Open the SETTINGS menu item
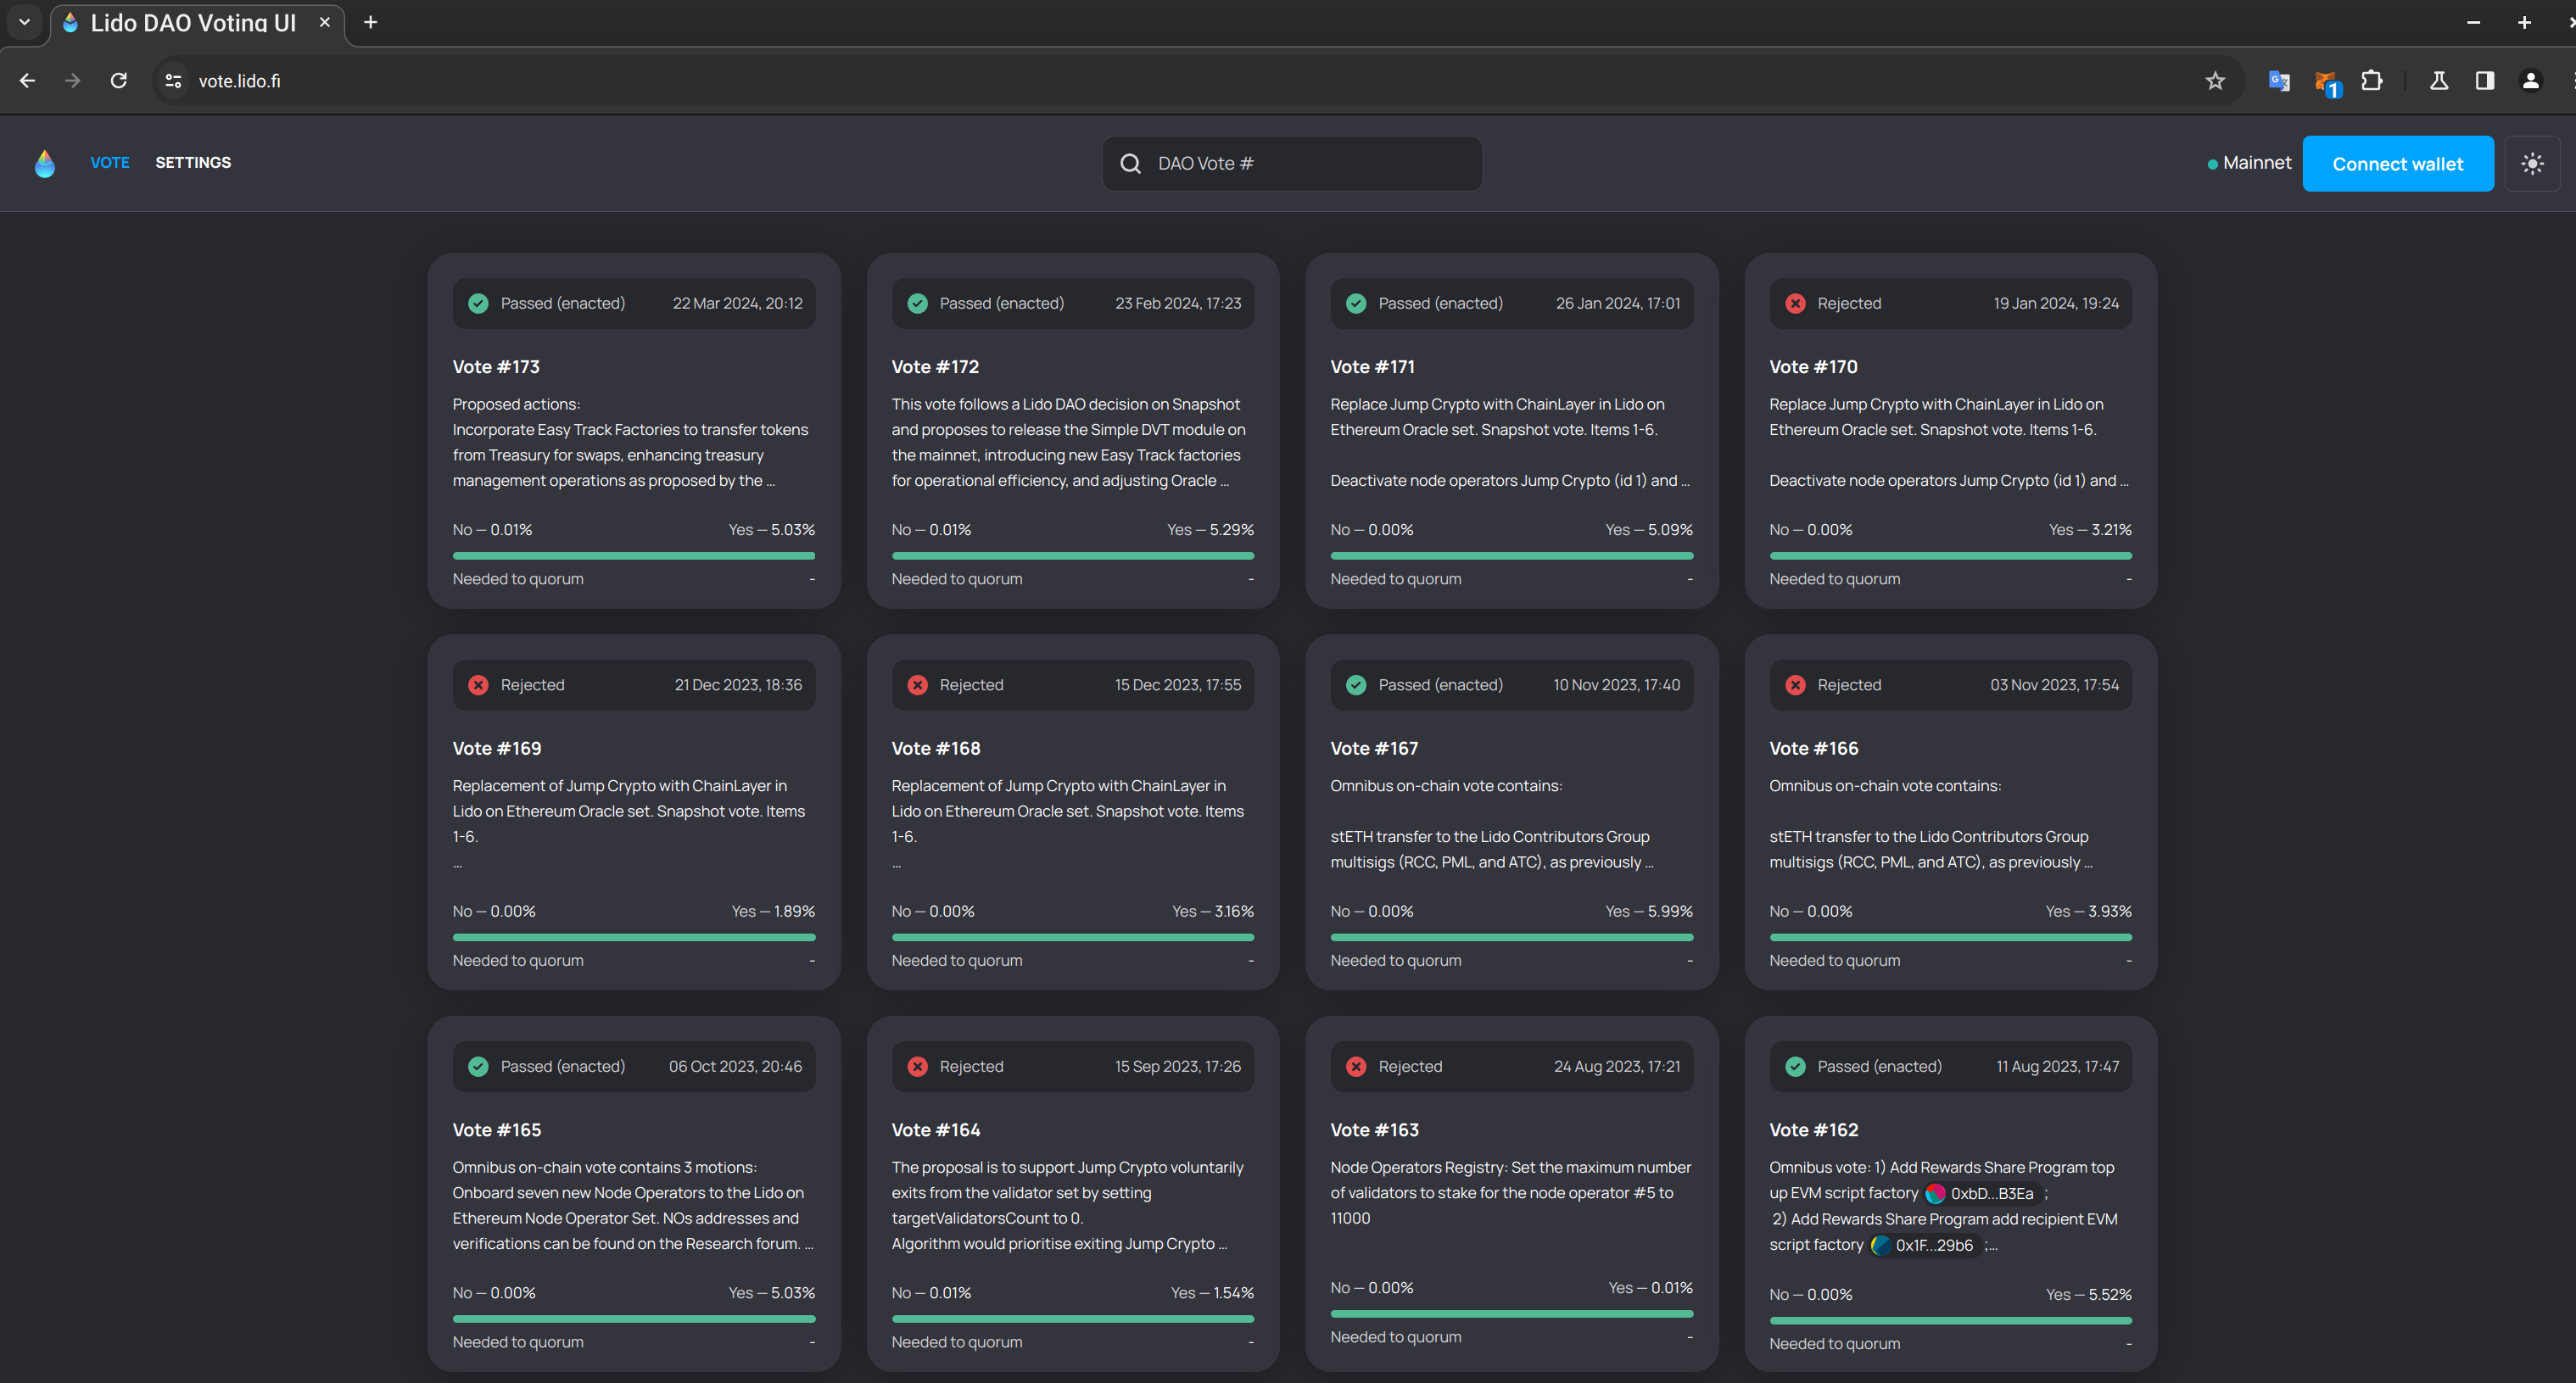The width and height of the screenshot is (2576, 1383). [193, 162]
